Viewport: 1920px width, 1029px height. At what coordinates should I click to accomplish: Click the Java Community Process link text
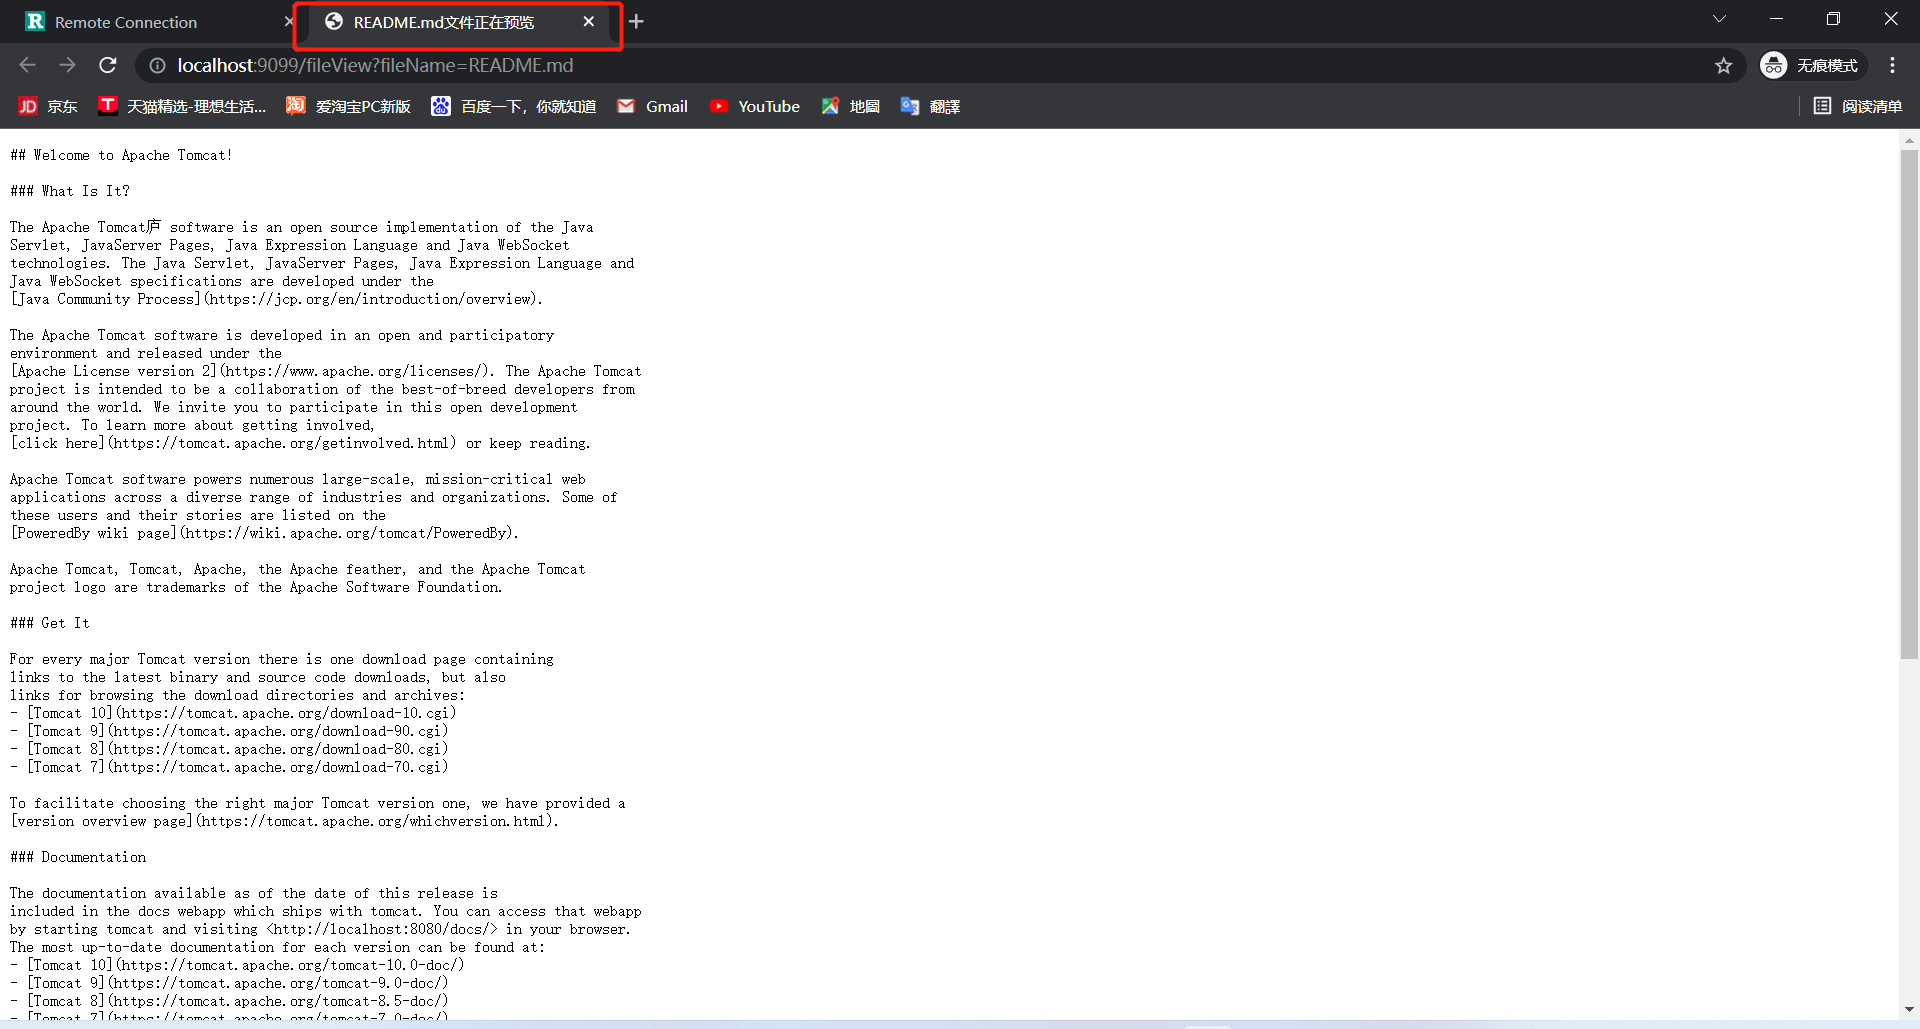click(276, 299)
